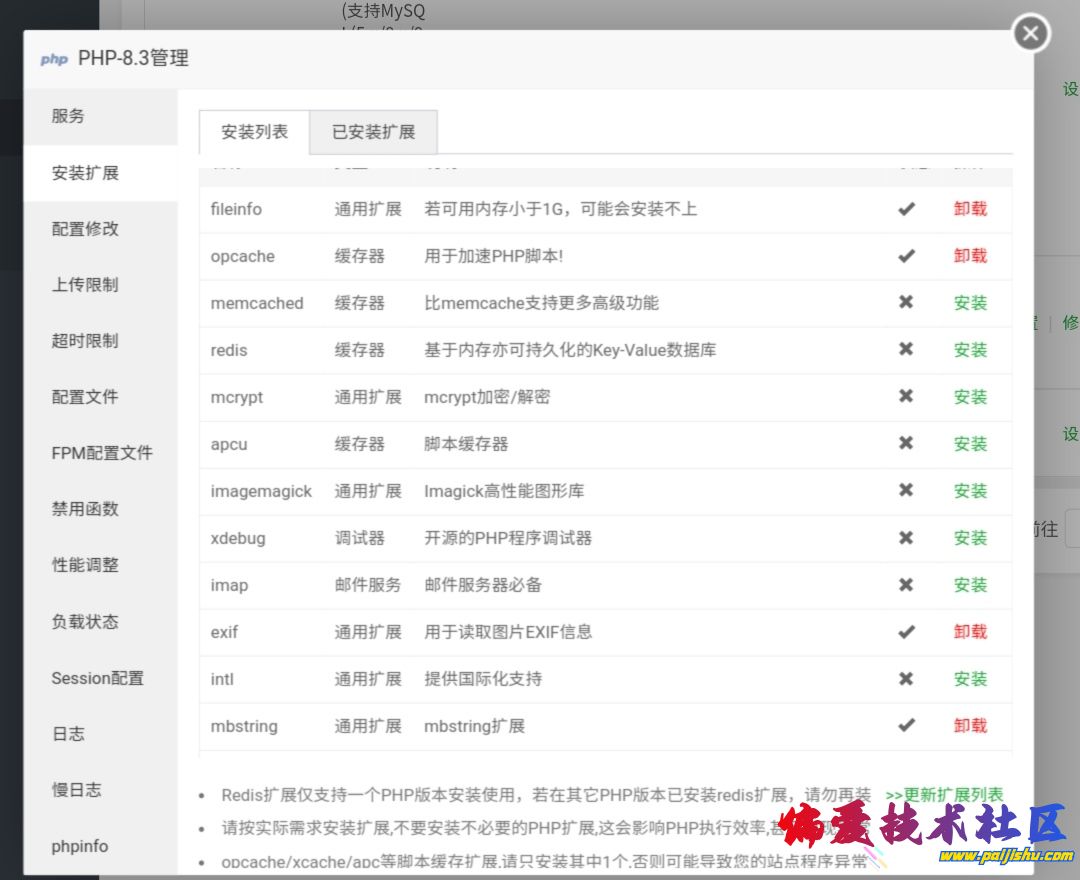Click the mbstring extension name
The width and height of the screenshot is (1080, 880).
coord(244,726)
